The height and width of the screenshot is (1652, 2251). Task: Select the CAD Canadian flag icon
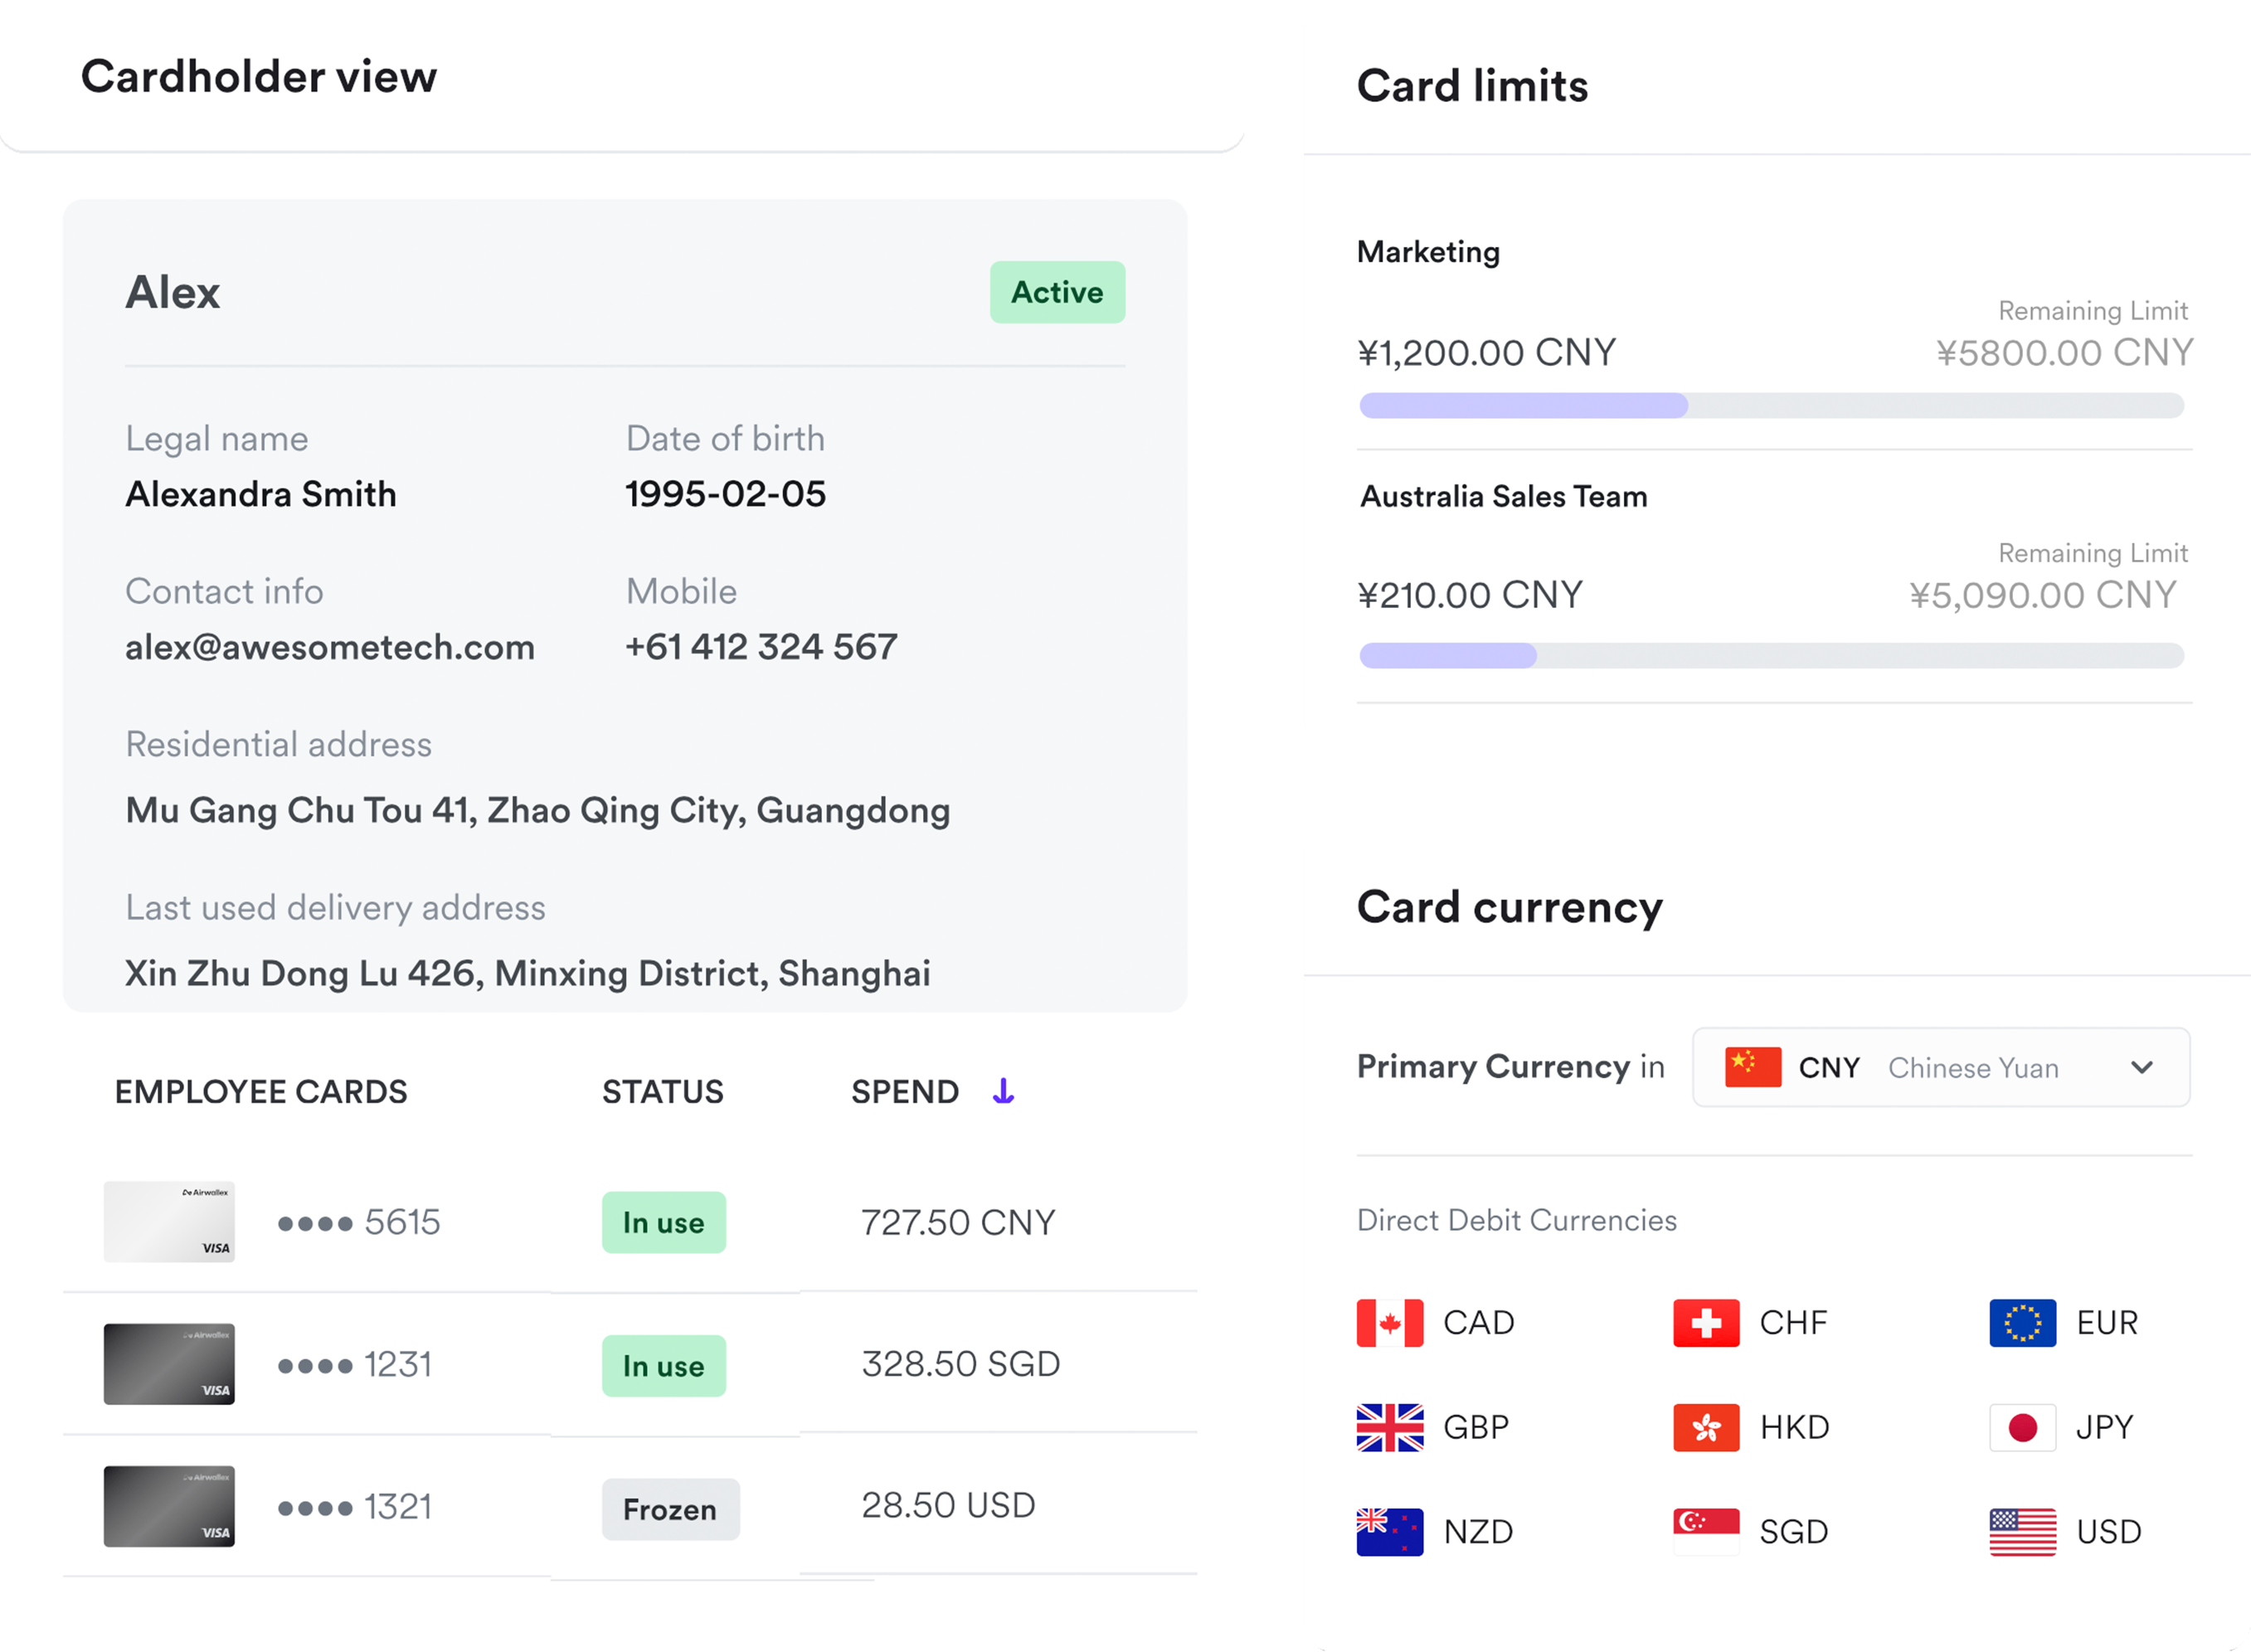coord(1389,1323)
